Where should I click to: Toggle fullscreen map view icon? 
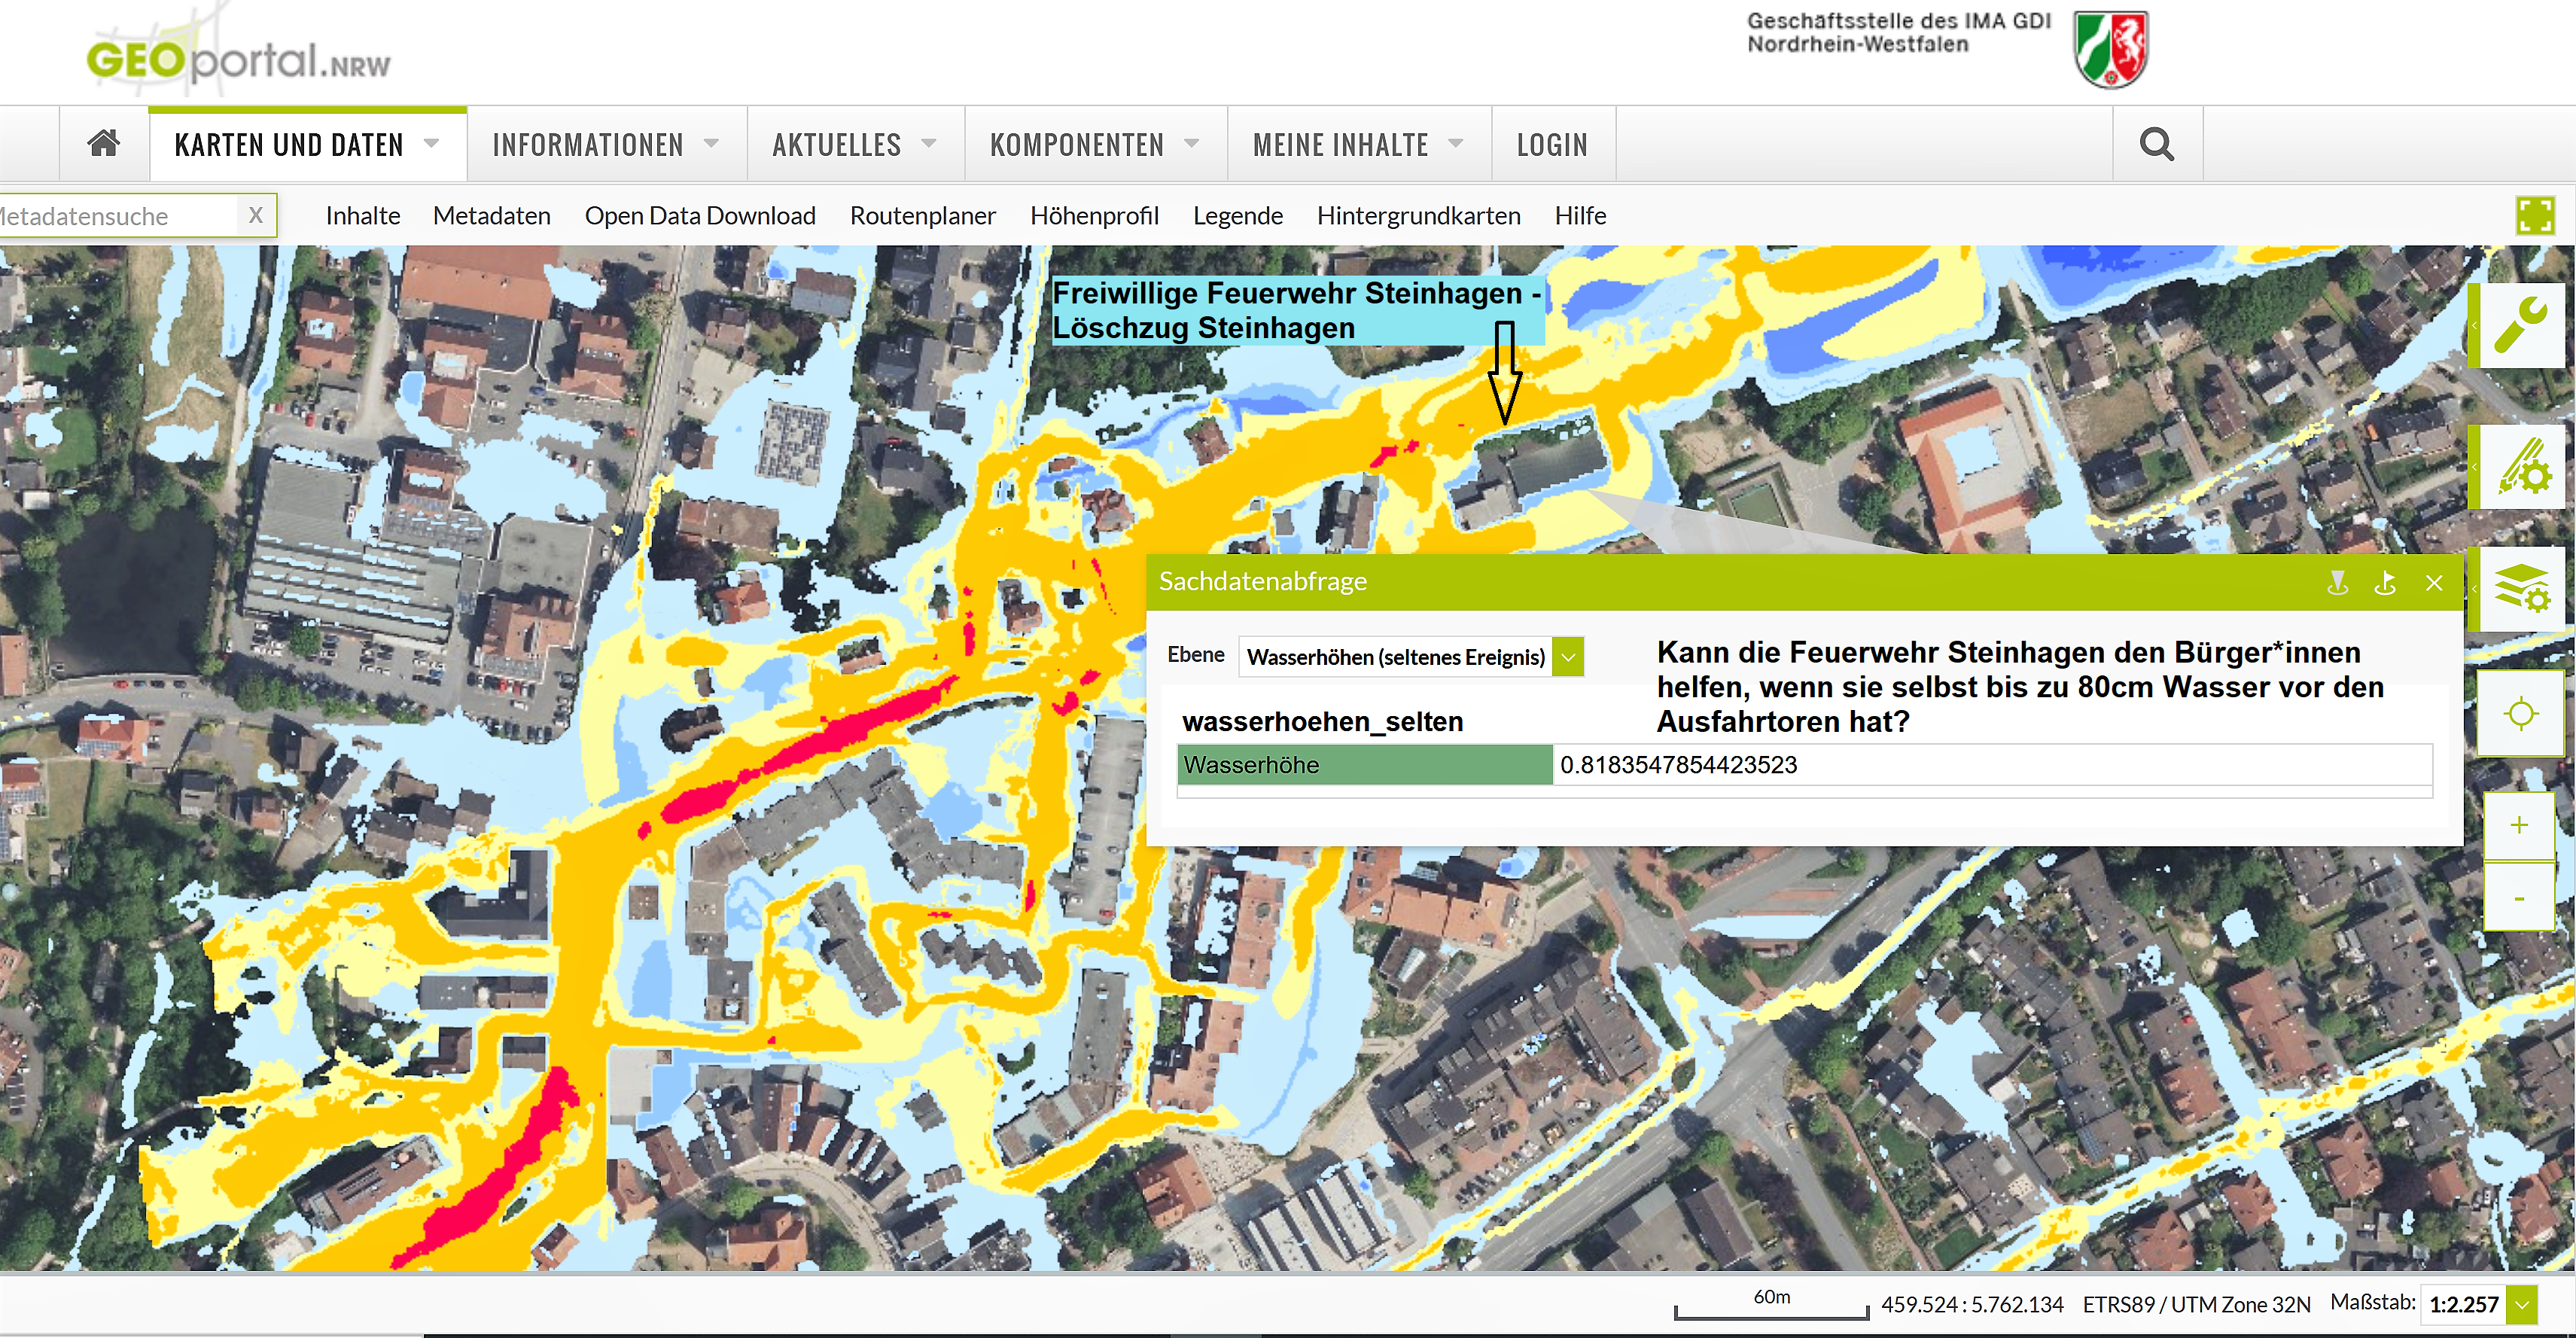click(2535, 216)
